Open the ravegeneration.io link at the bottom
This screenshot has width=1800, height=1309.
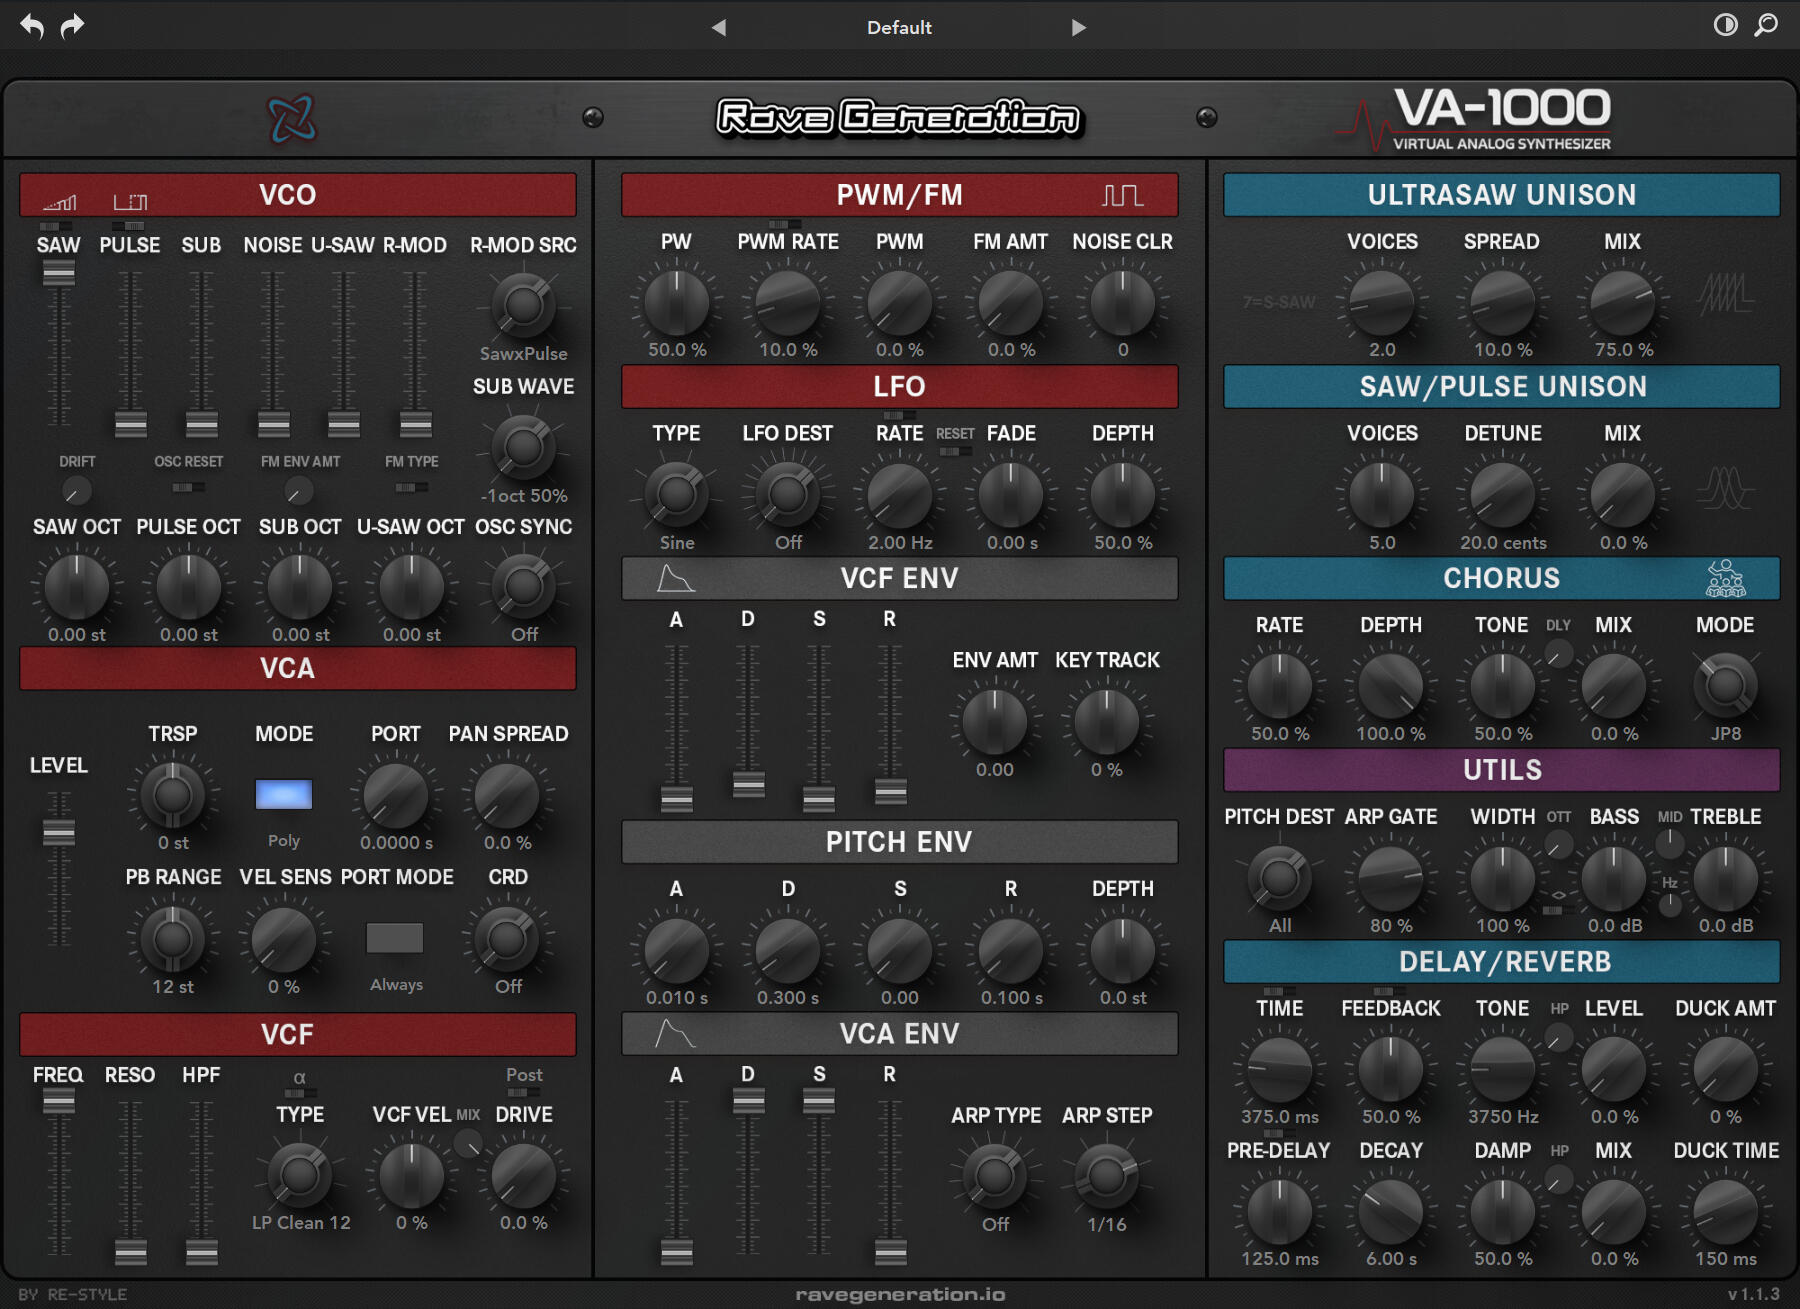(x=900, y=1293)
